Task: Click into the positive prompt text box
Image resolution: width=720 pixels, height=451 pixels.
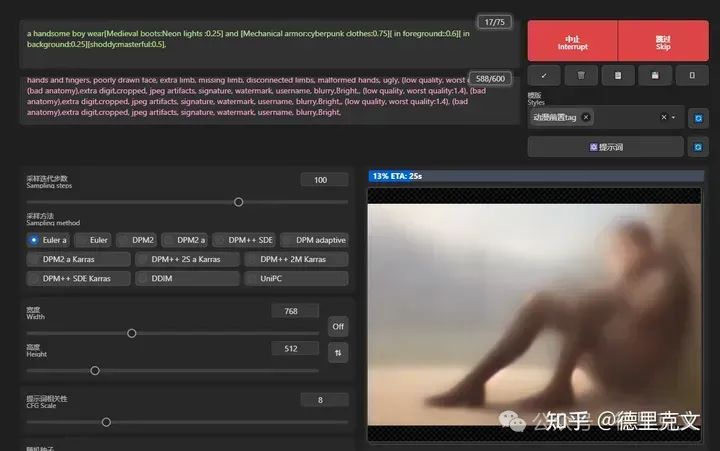Action: [x=269, y=44]
